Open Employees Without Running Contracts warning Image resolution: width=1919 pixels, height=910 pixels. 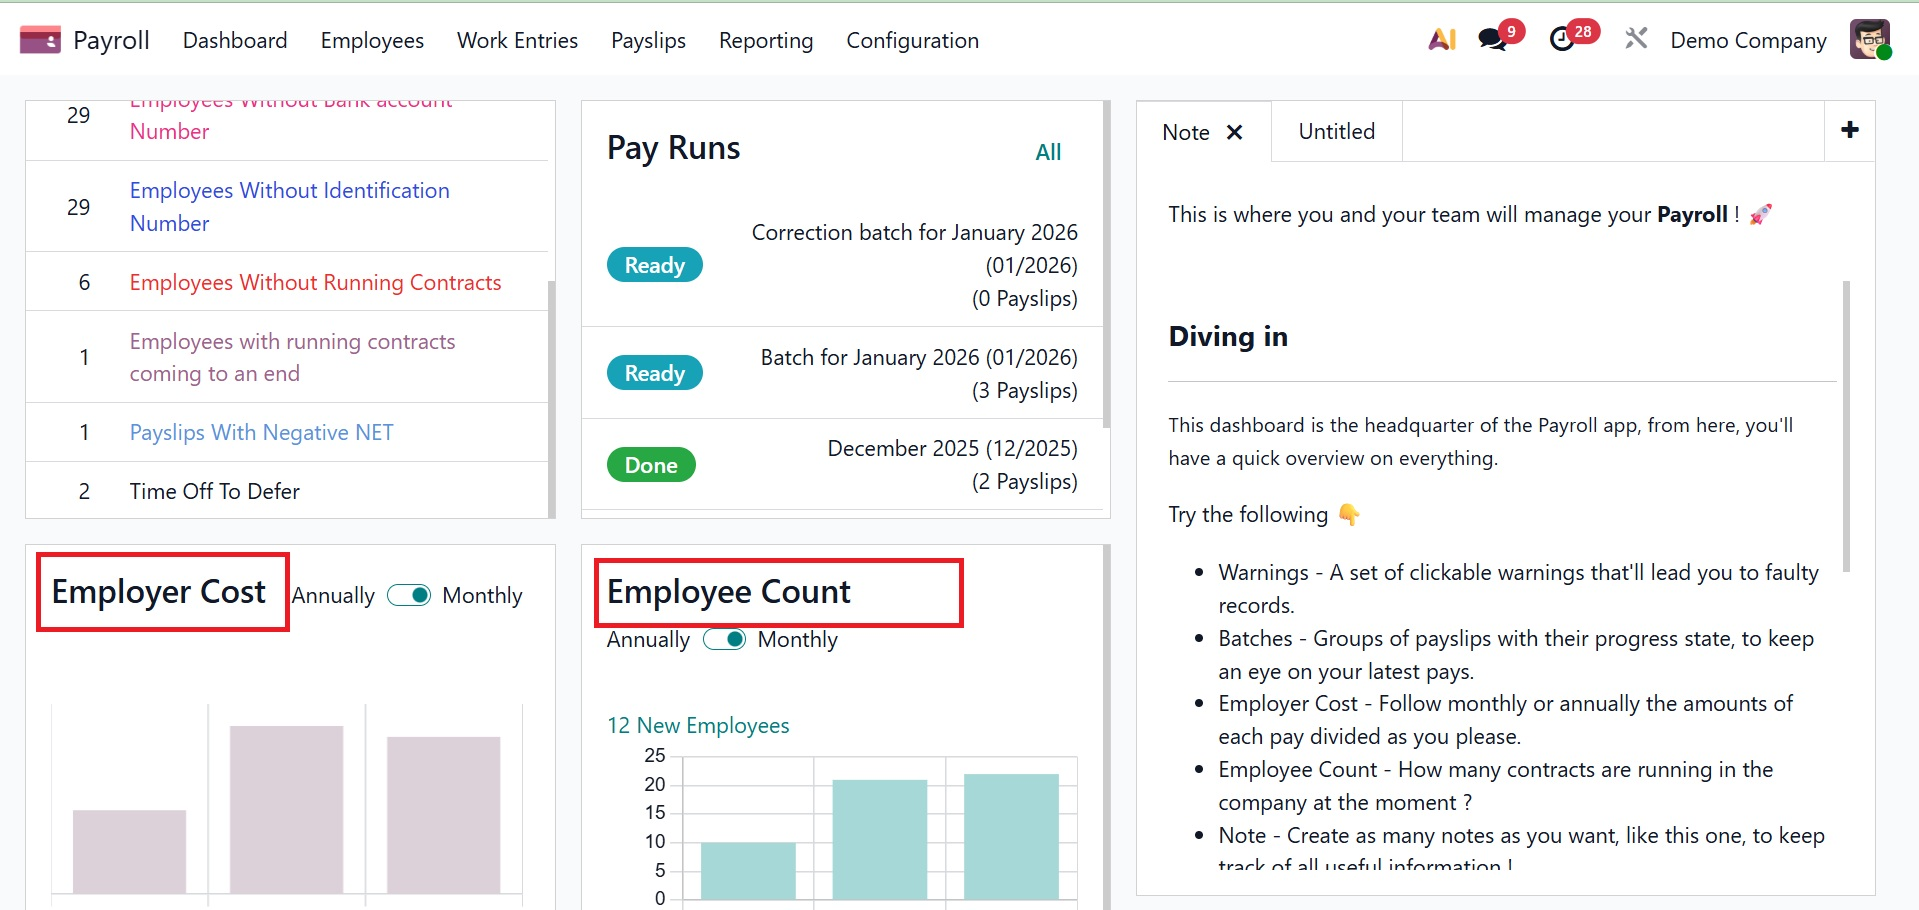pos(315,282)
